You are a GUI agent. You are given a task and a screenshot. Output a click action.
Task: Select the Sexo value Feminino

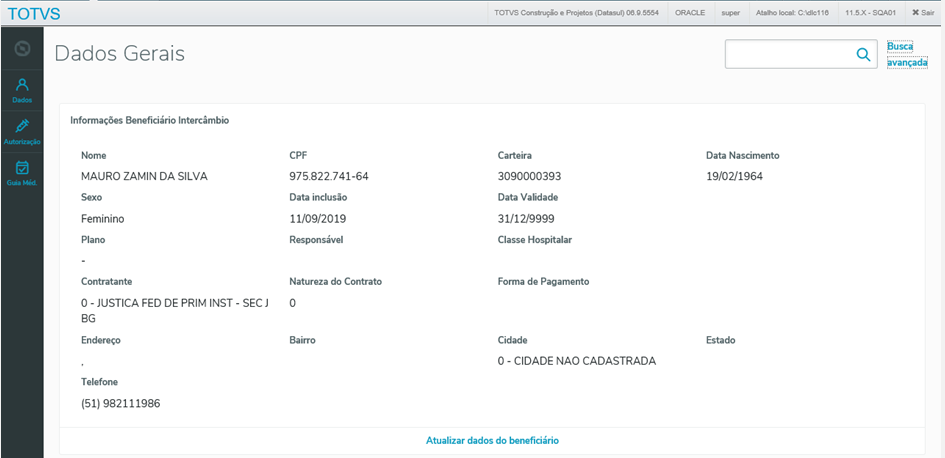pos(102,219)
